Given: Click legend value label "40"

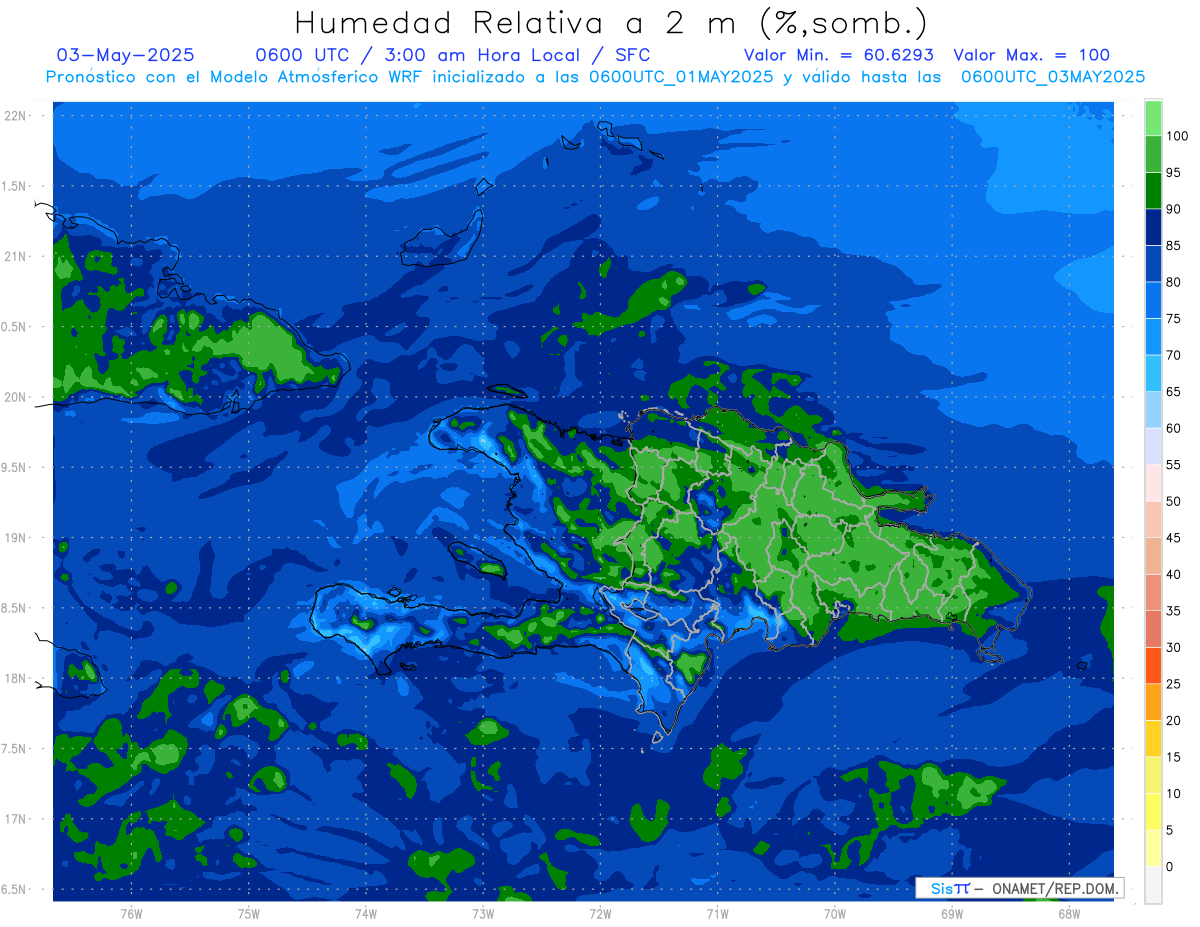Looking at the screenshot, I should 1173,574.
